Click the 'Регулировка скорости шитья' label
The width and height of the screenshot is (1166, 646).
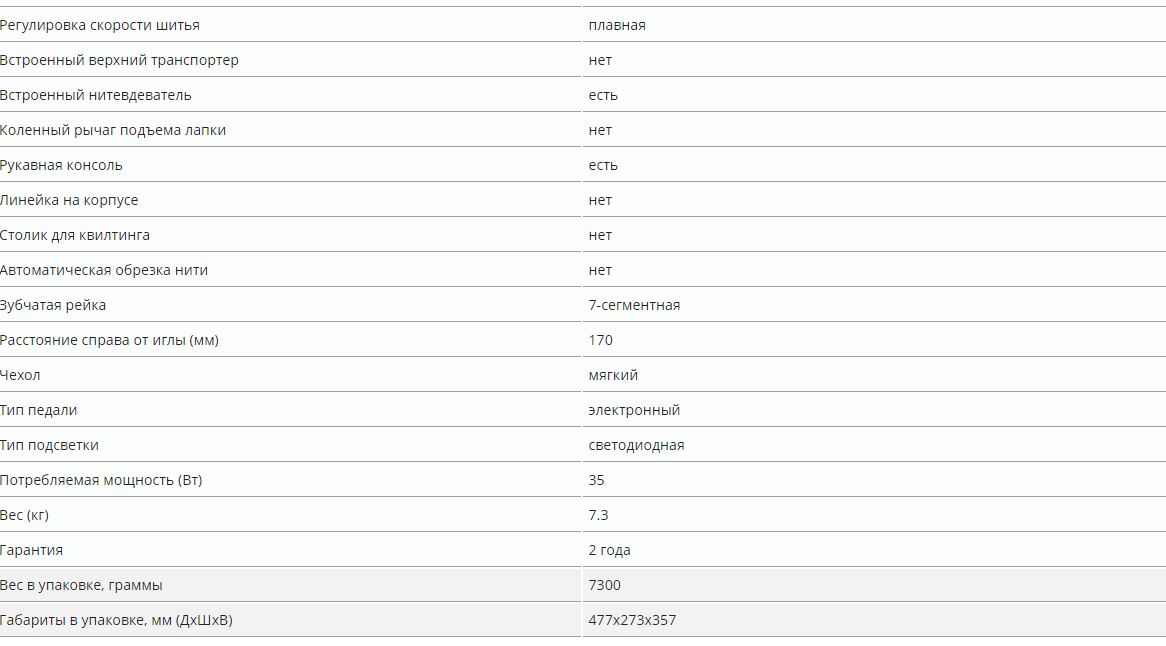(x=100, y=25)
